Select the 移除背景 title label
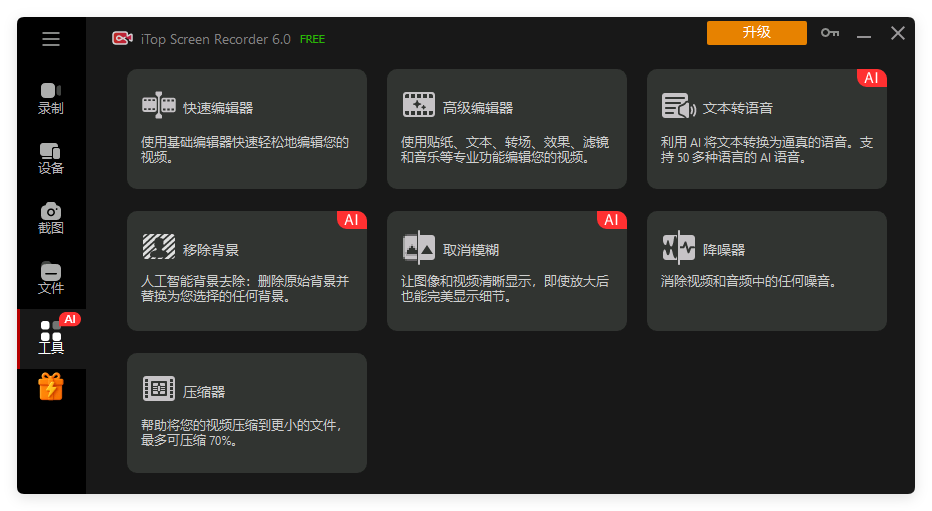The width and height of the screenshot is (932, 511). click(x=211, y=250)
